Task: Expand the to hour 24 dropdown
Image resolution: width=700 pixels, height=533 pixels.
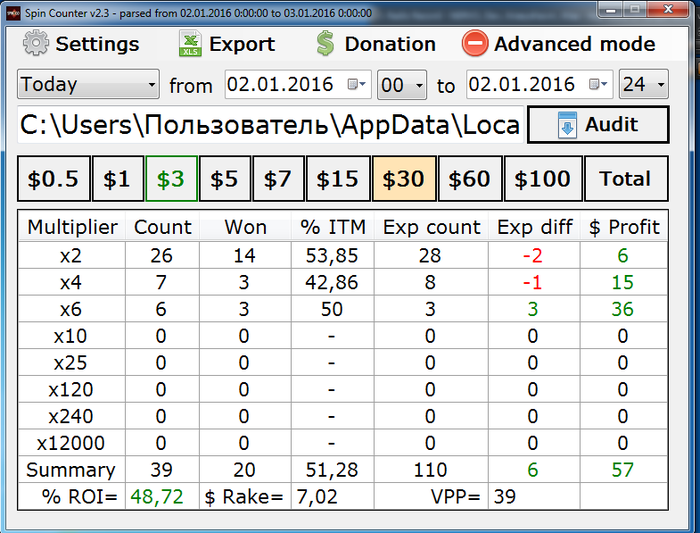Action: point(643,84)
